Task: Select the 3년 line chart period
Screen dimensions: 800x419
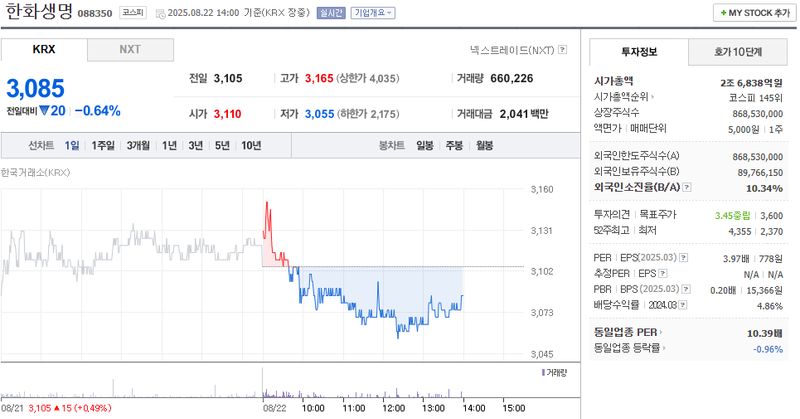Action: click(195, 146)
